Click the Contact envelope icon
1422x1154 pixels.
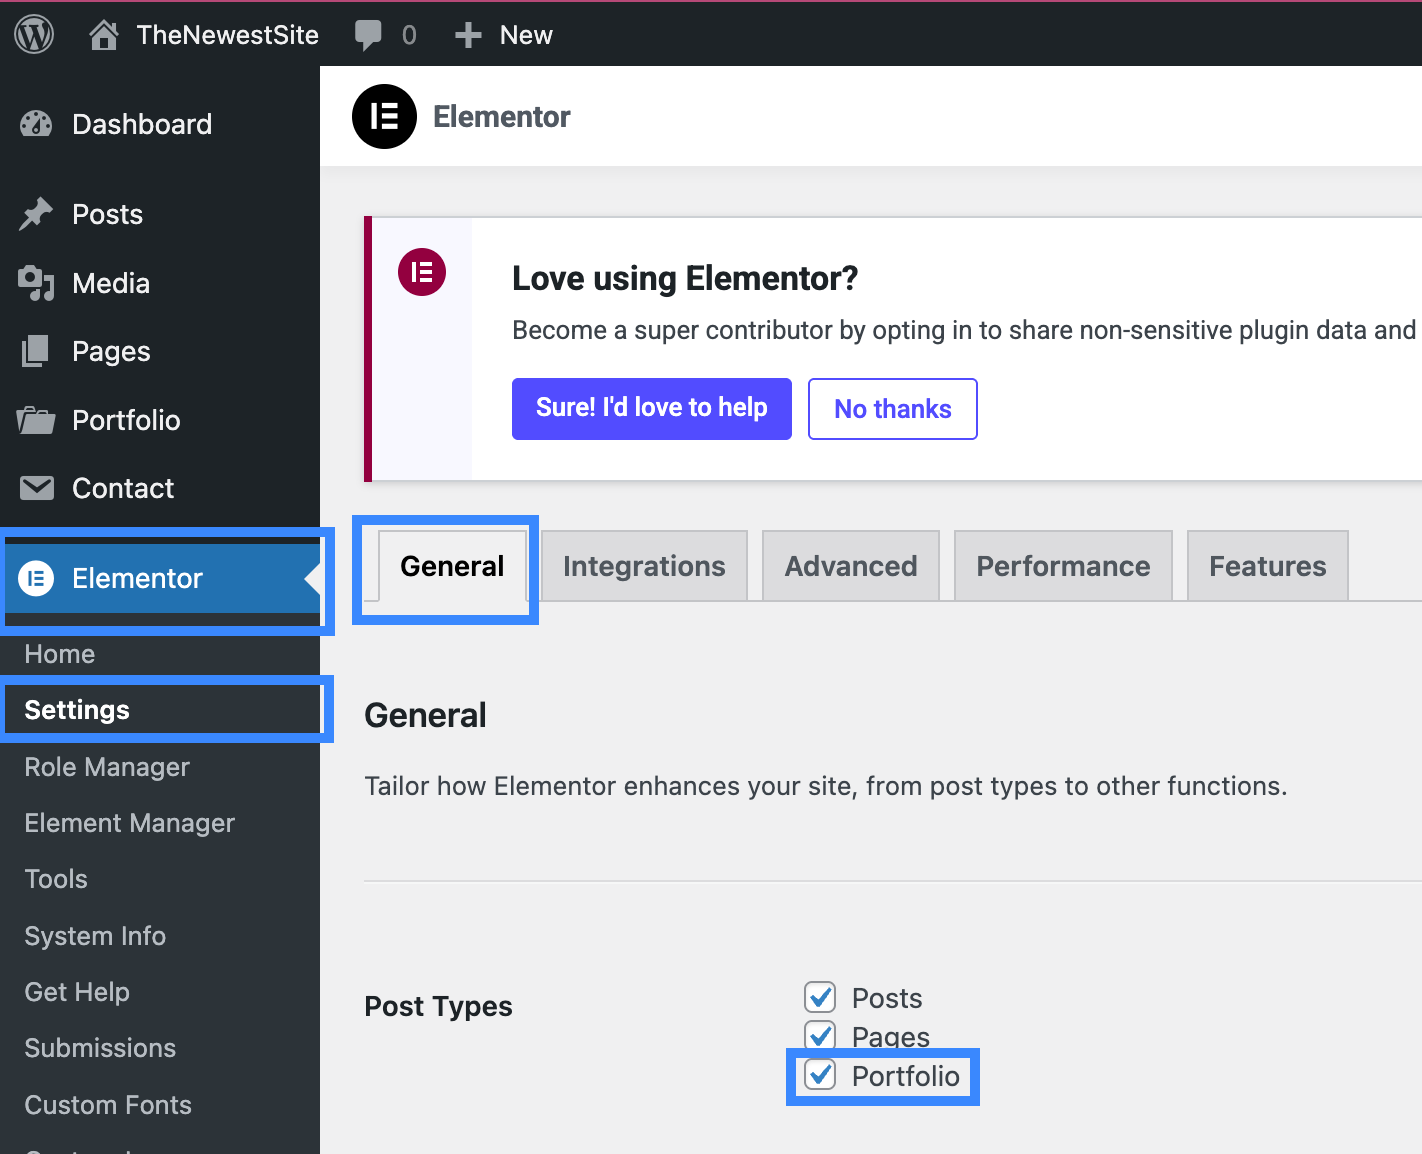pyautogui.click(x=37, y=488)
